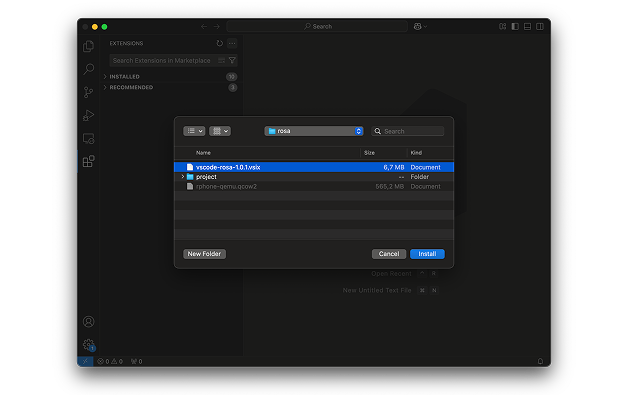Open the Remote Explorer view

coord(89,139)
